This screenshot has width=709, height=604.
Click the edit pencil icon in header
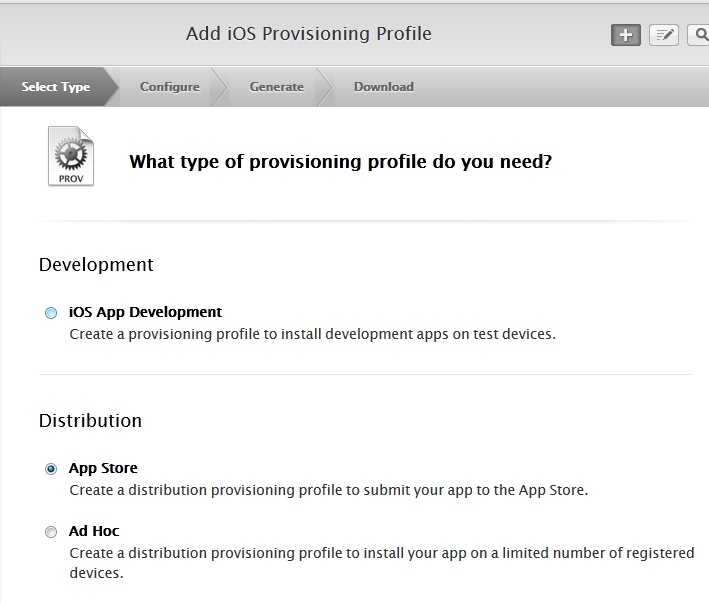click(664, 35)
